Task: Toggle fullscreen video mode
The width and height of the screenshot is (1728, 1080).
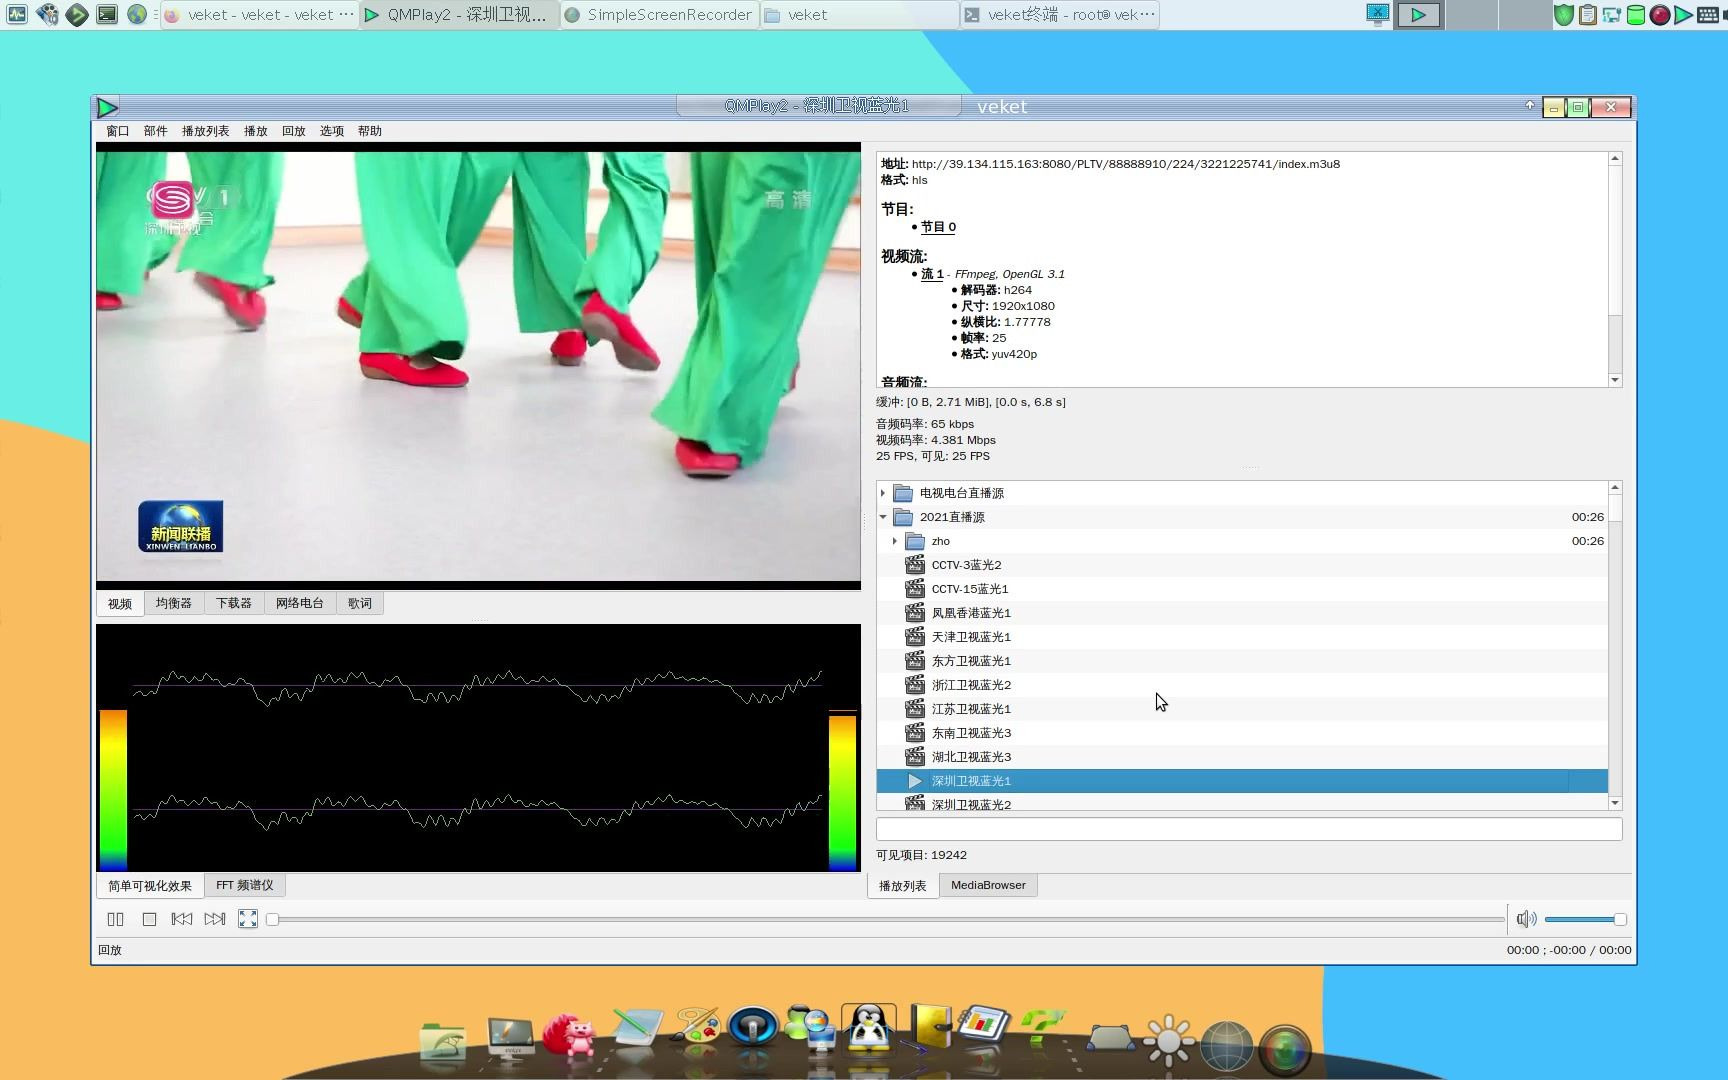Action: point(248,919)
